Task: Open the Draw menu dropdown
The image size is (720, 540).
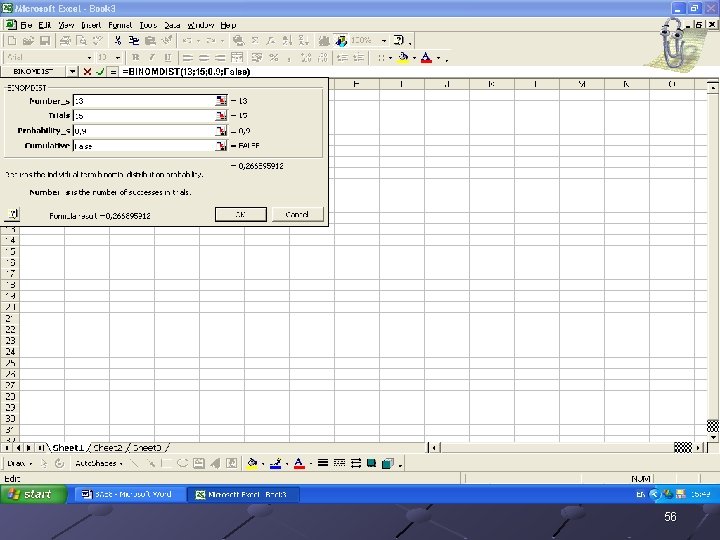Action: tap(20, 463)
